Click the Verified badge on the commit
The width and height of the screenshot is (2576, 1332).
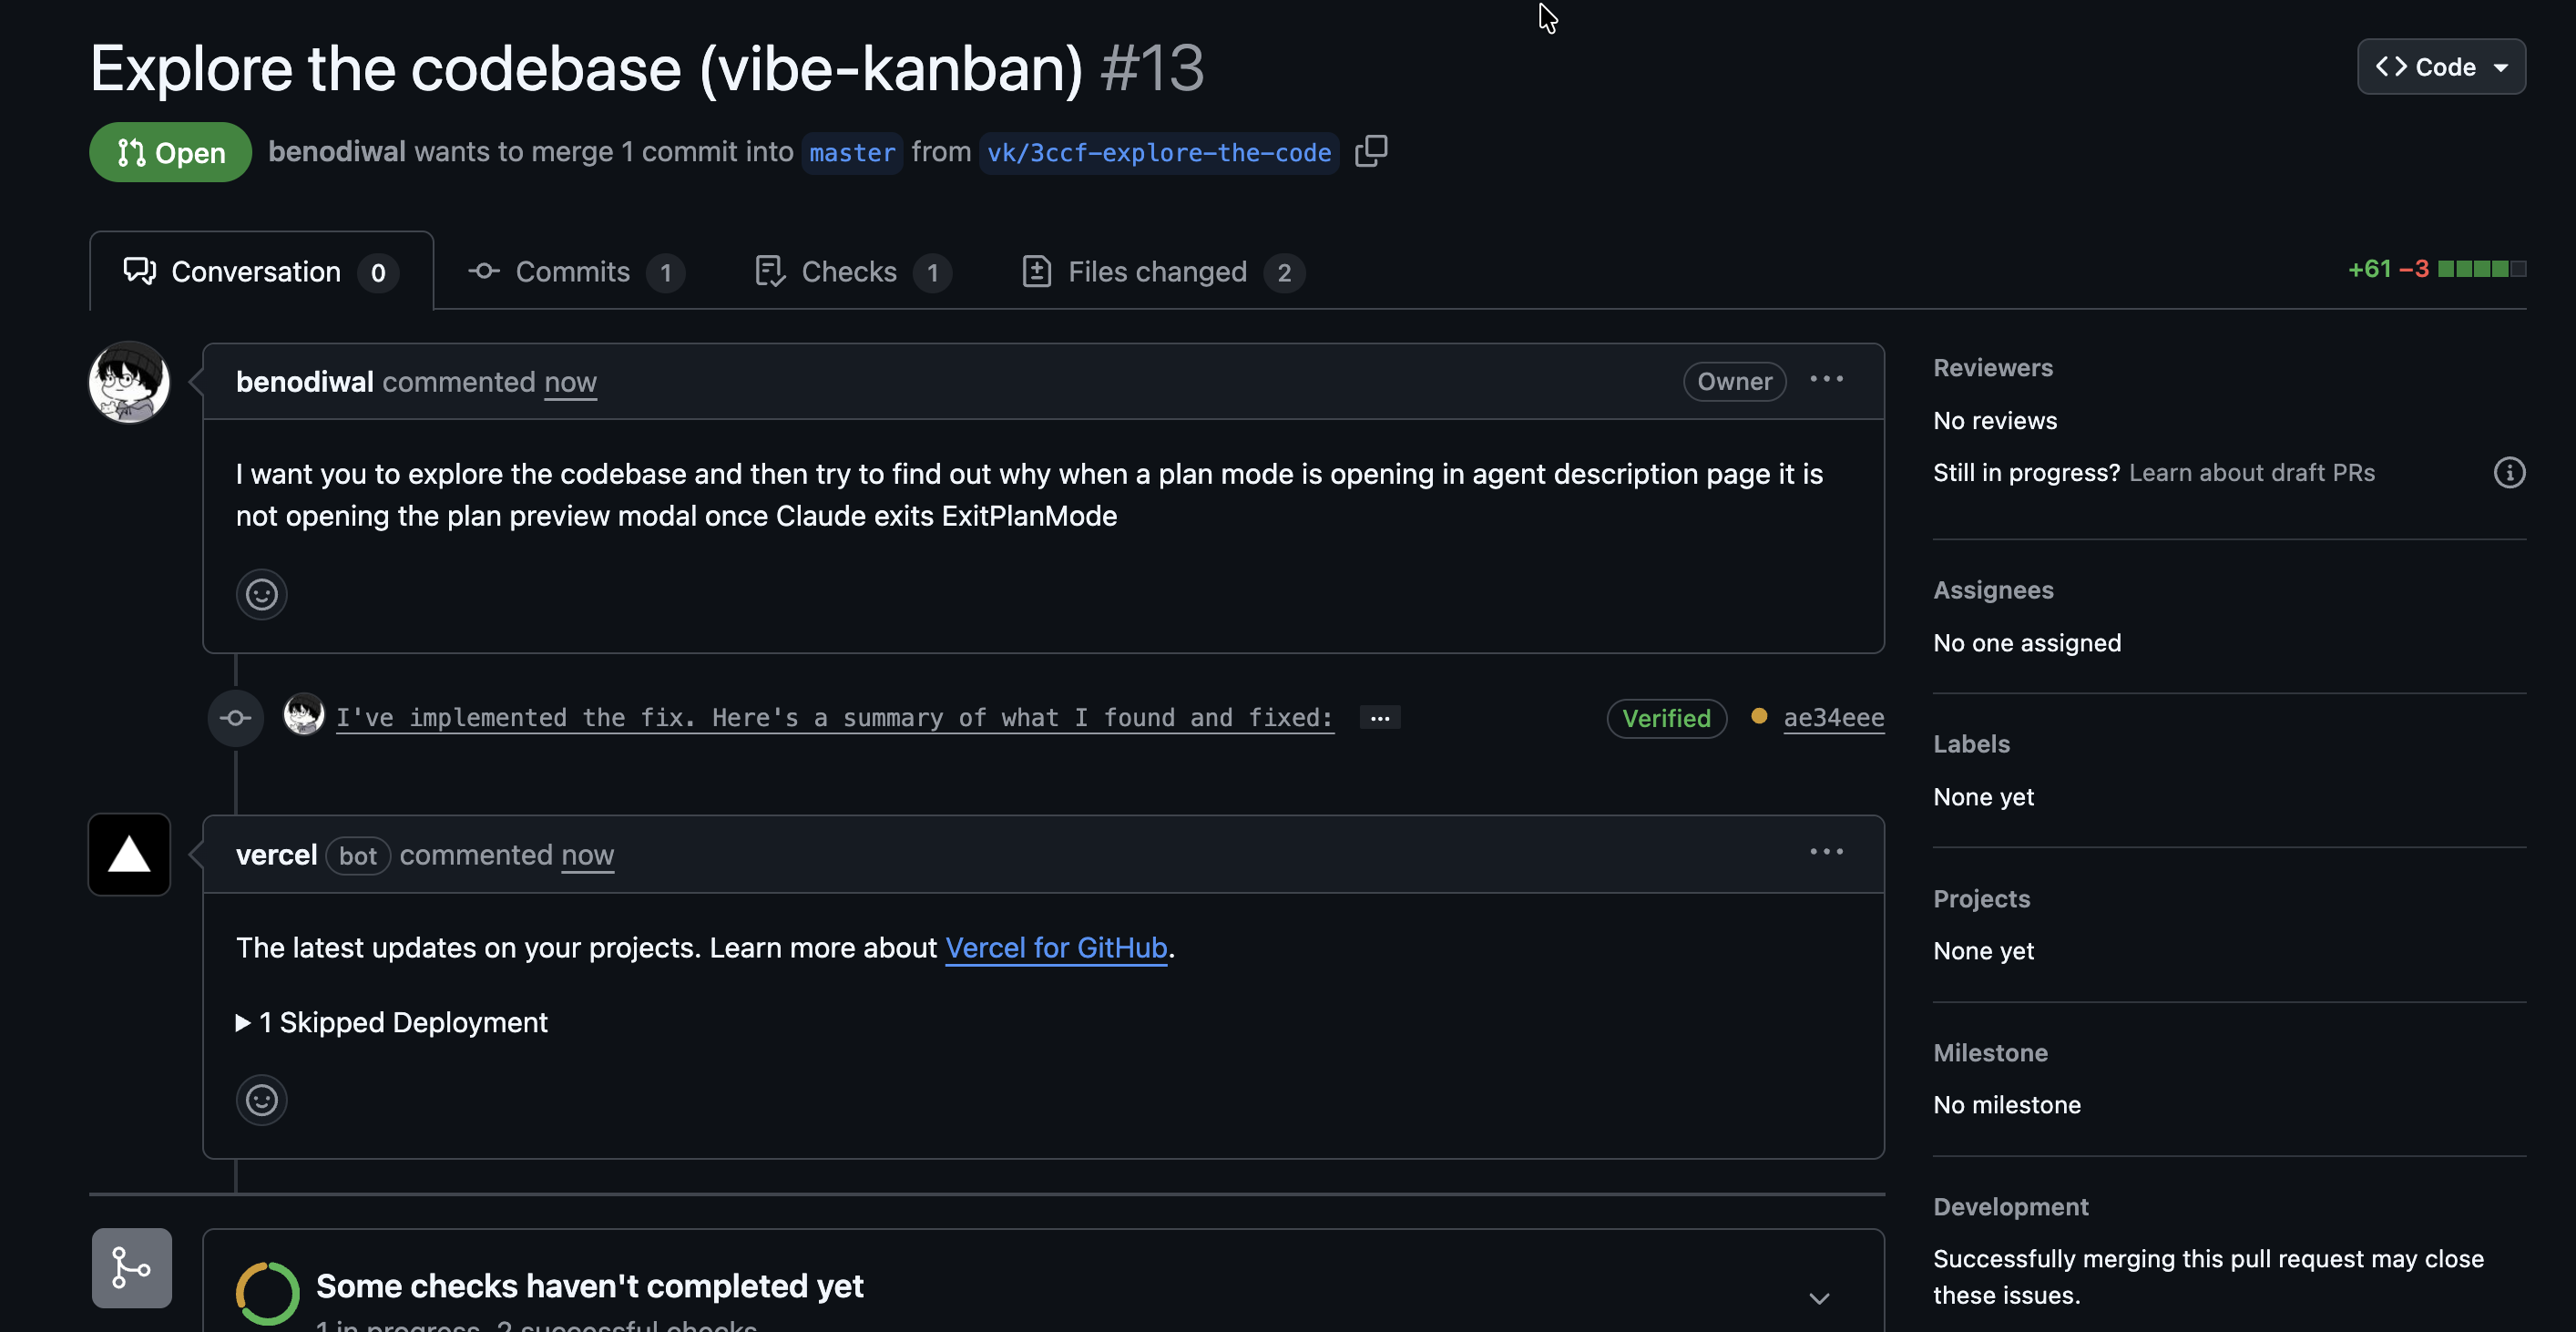pos(1666,718)
